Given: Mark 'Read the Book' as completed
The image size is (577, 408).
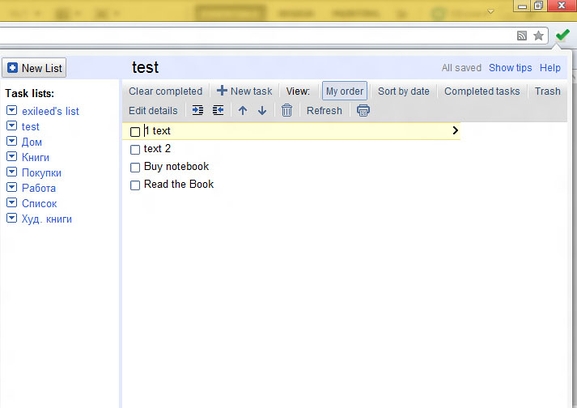Looking at the screenshot, I should pyautogui.click(x=135, y=185).
